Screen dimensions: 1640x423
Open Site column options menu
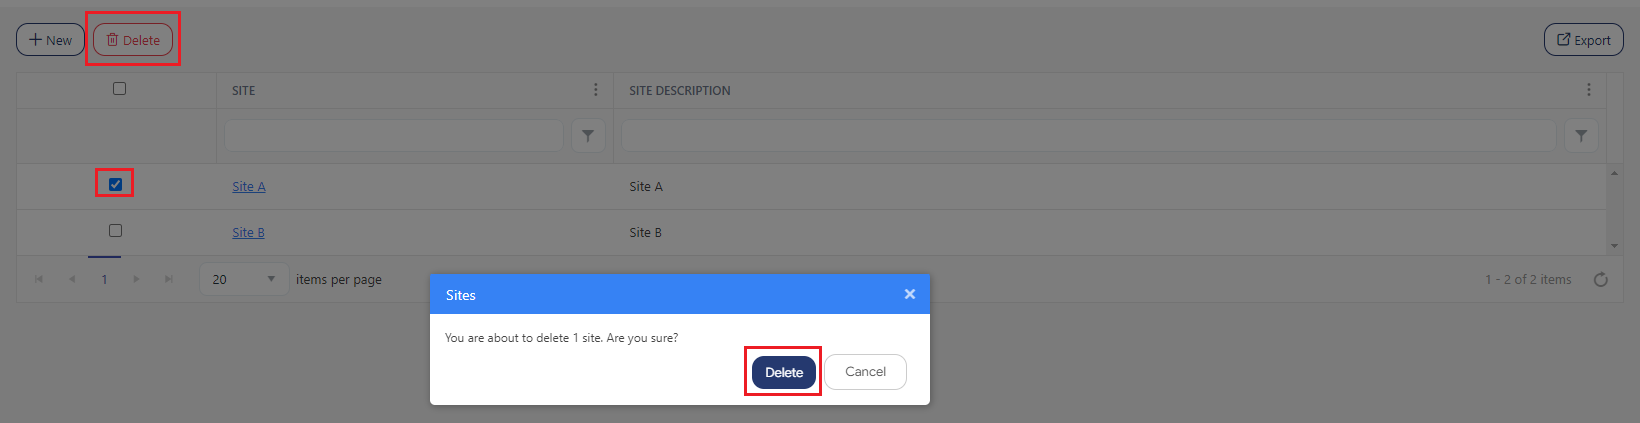(596, 90)
